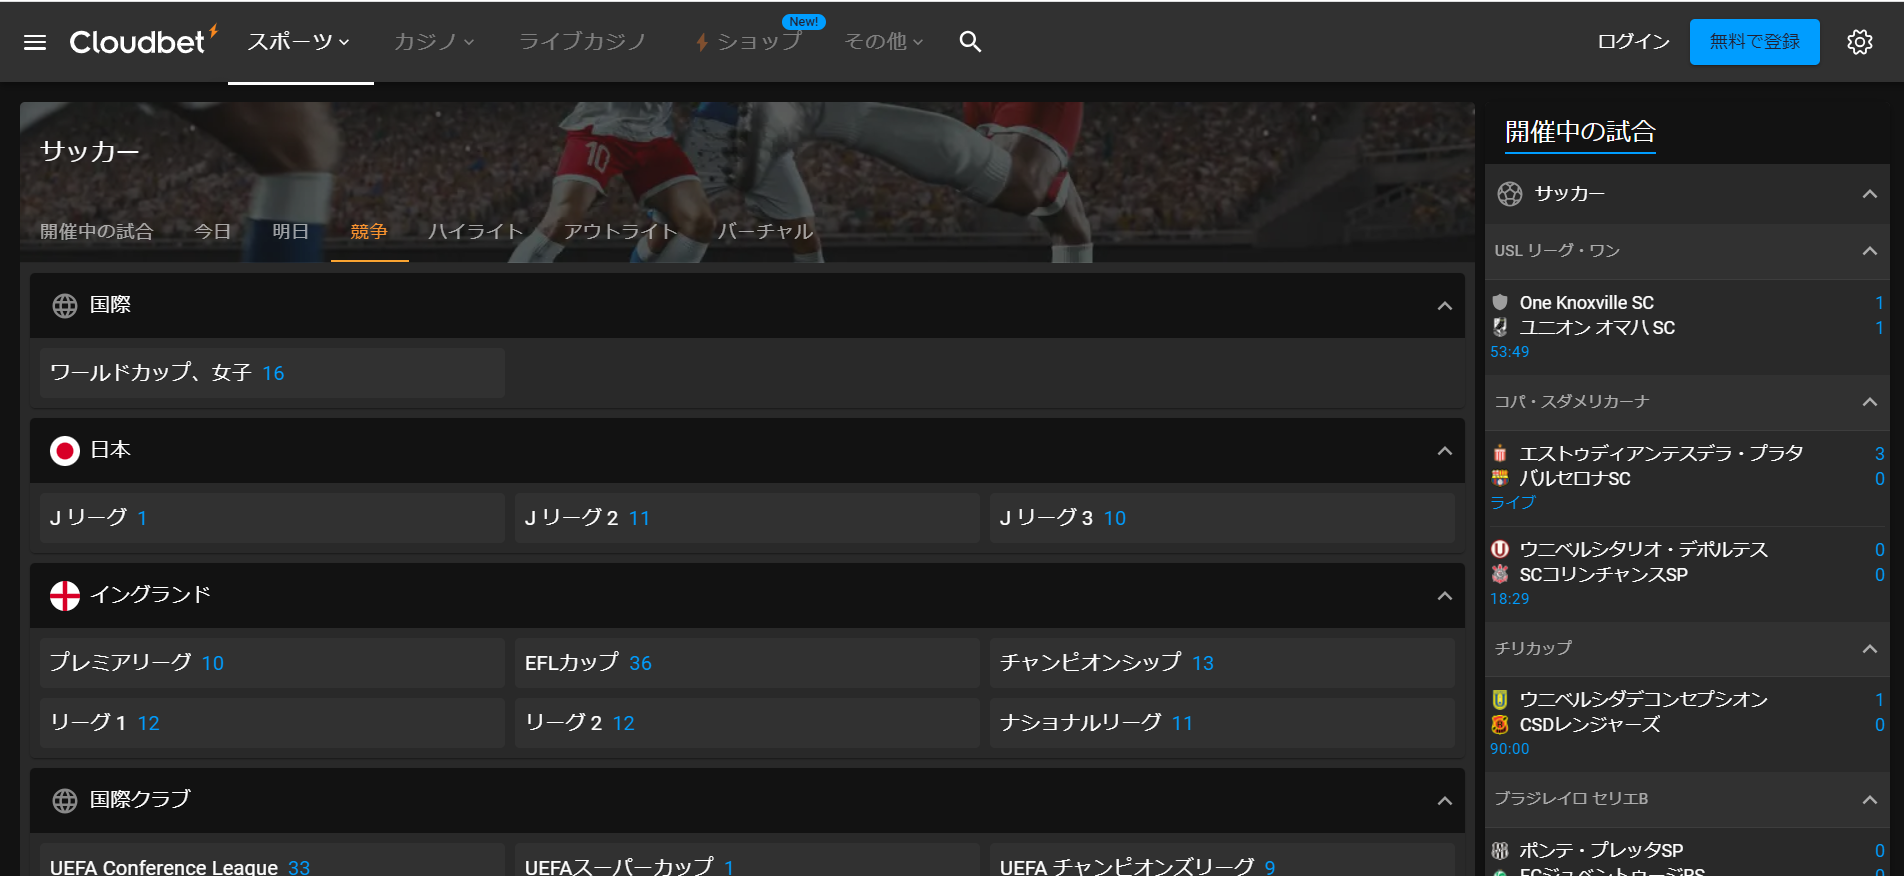The width and height of the screenshot is (1904, 876).
Task: Open UEFAスーパーカップ competition
Action: click(747, 860)
